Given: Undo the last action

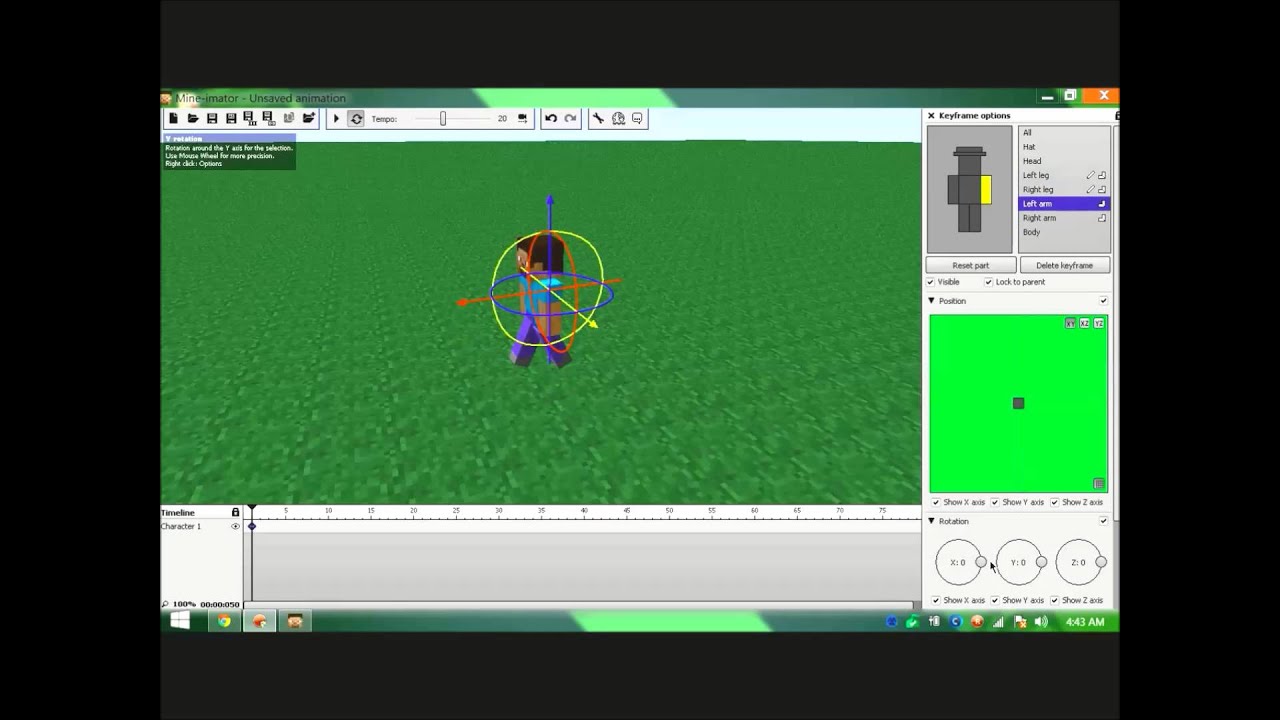Looking at the screenshot, I should (550, 118).
